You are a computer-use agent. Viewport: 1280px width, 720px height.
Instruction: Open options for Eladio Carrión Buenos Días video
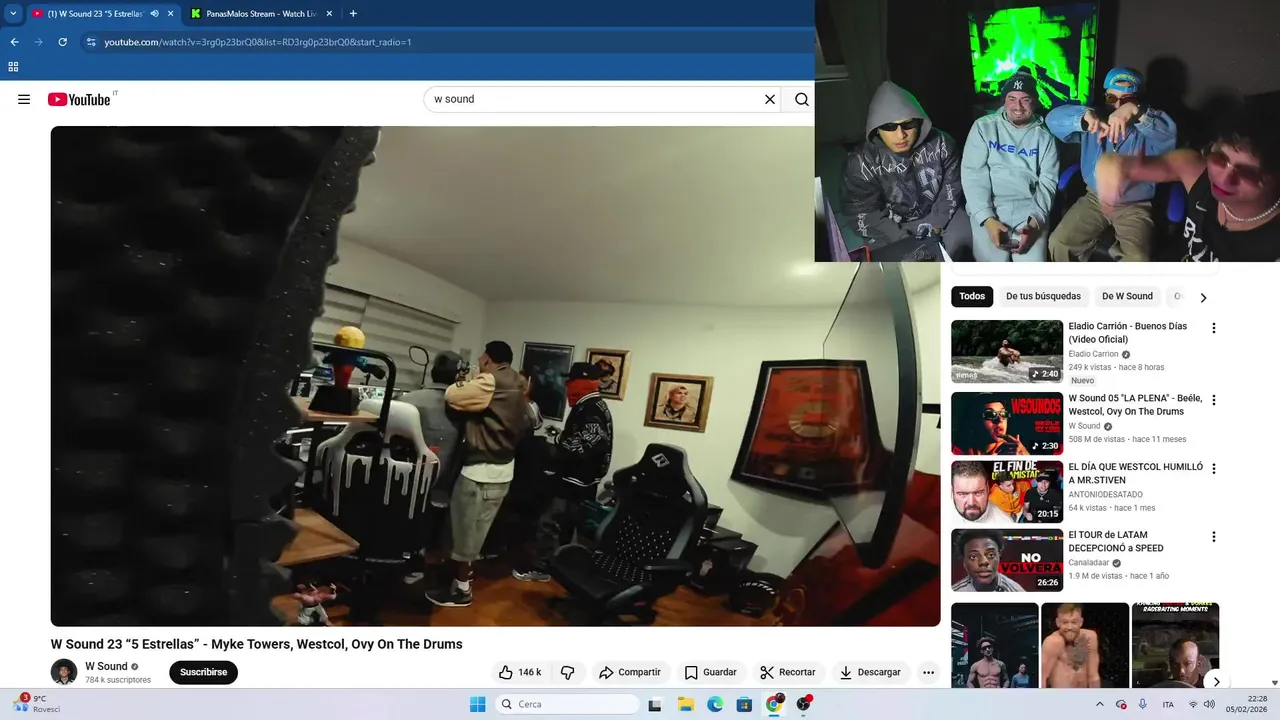[x=1214, y=328]
